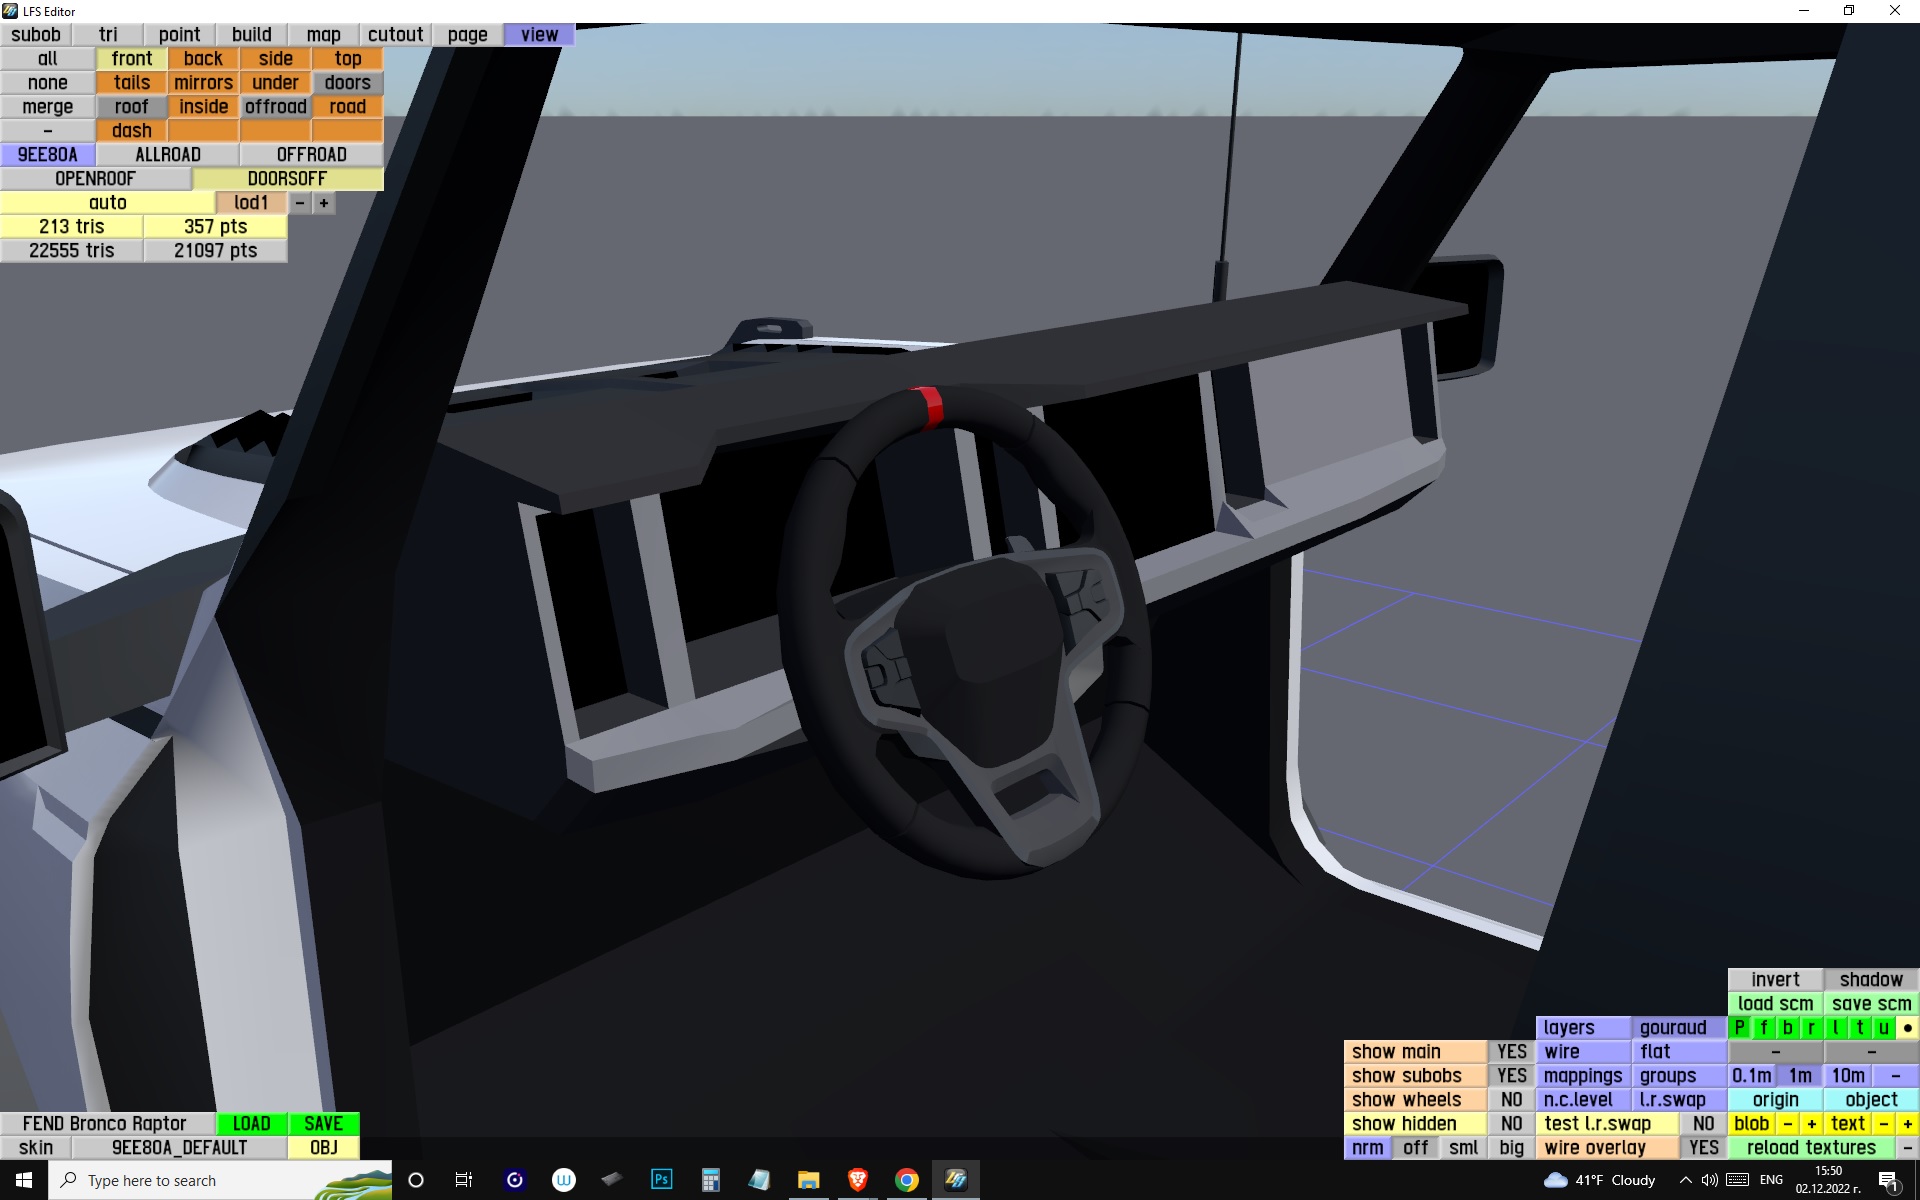Switch to the map tab
The height and width of the screenshot is (1200, 1920).
point(323,35)
